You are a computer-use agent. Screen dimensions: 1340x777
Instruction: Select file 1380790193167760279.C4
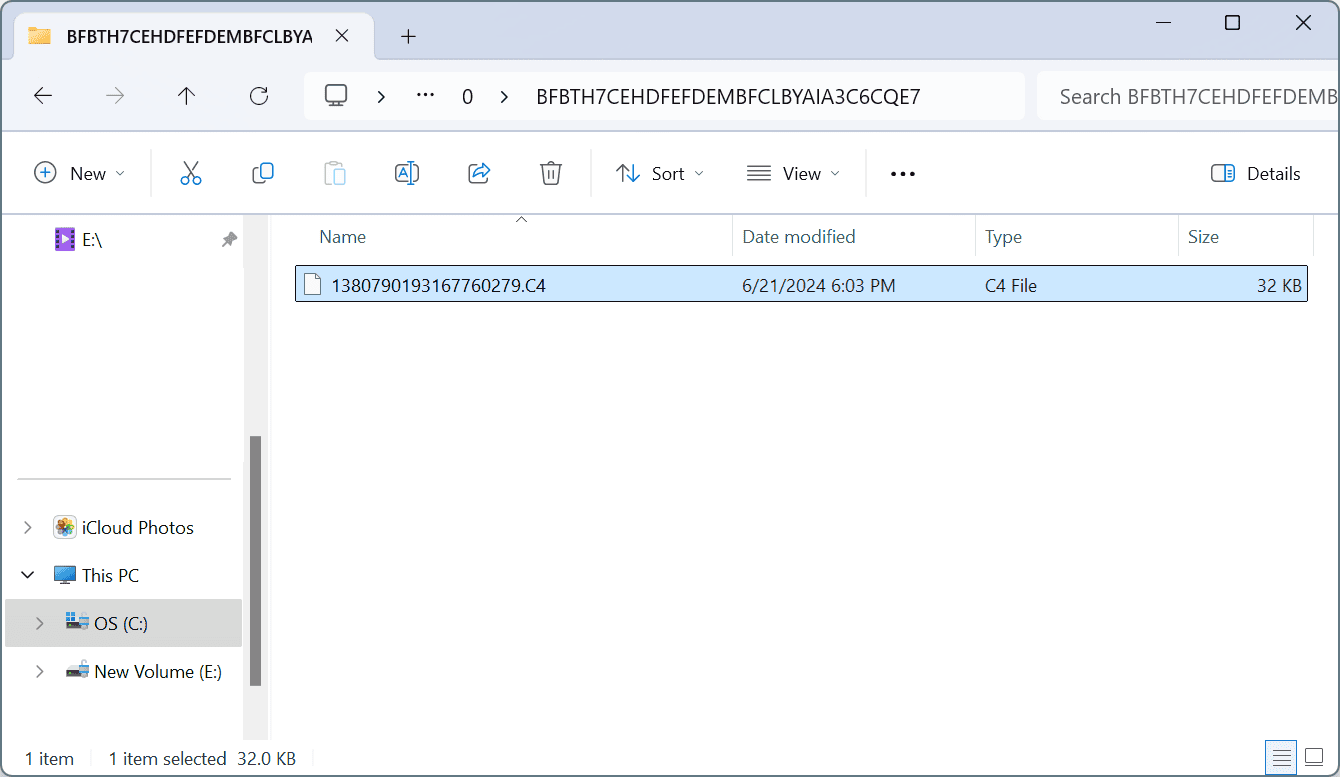pos(801,285)
